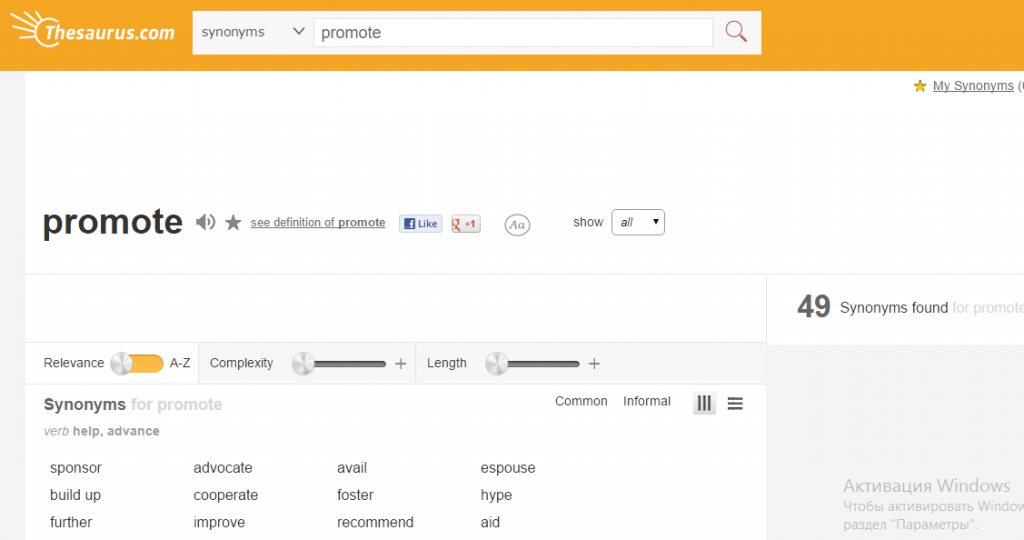Open the show 'all' dropdown
Screen dimensions: 1024x540
(638, 222)
